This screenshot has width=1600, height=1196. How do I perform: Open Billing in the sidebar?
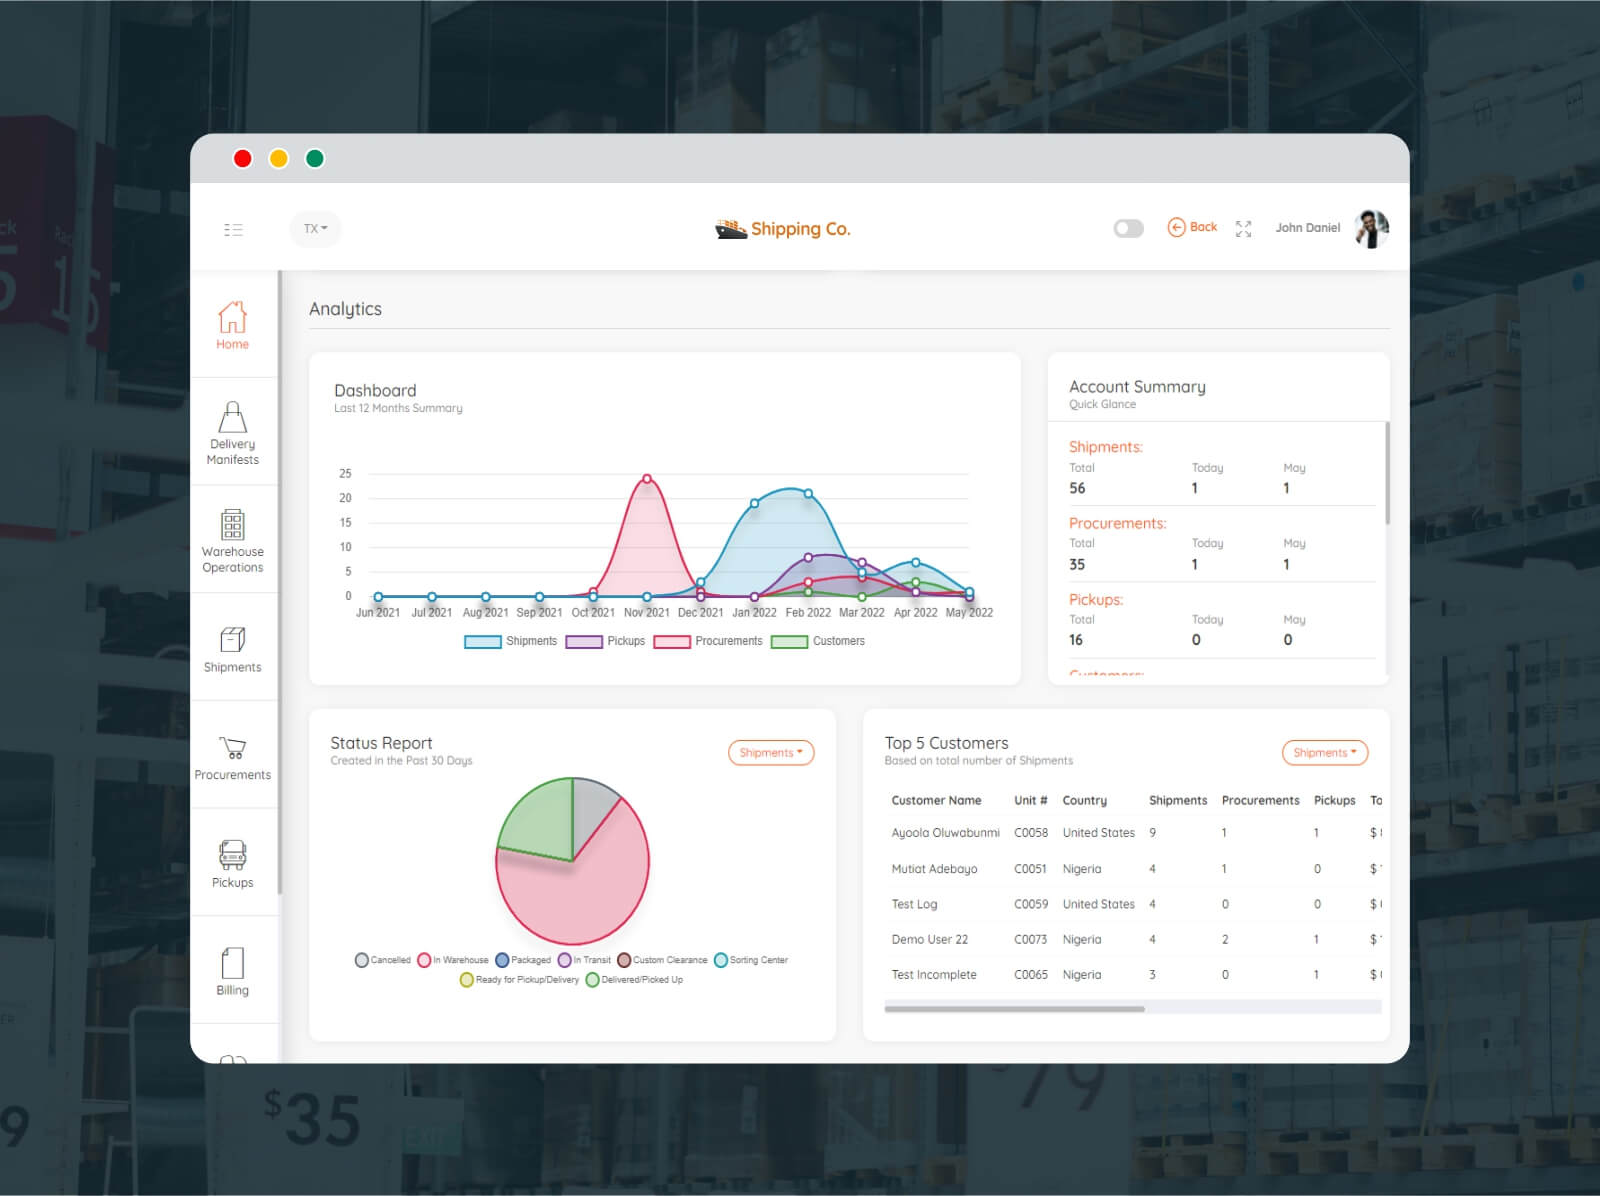point(232,972)
